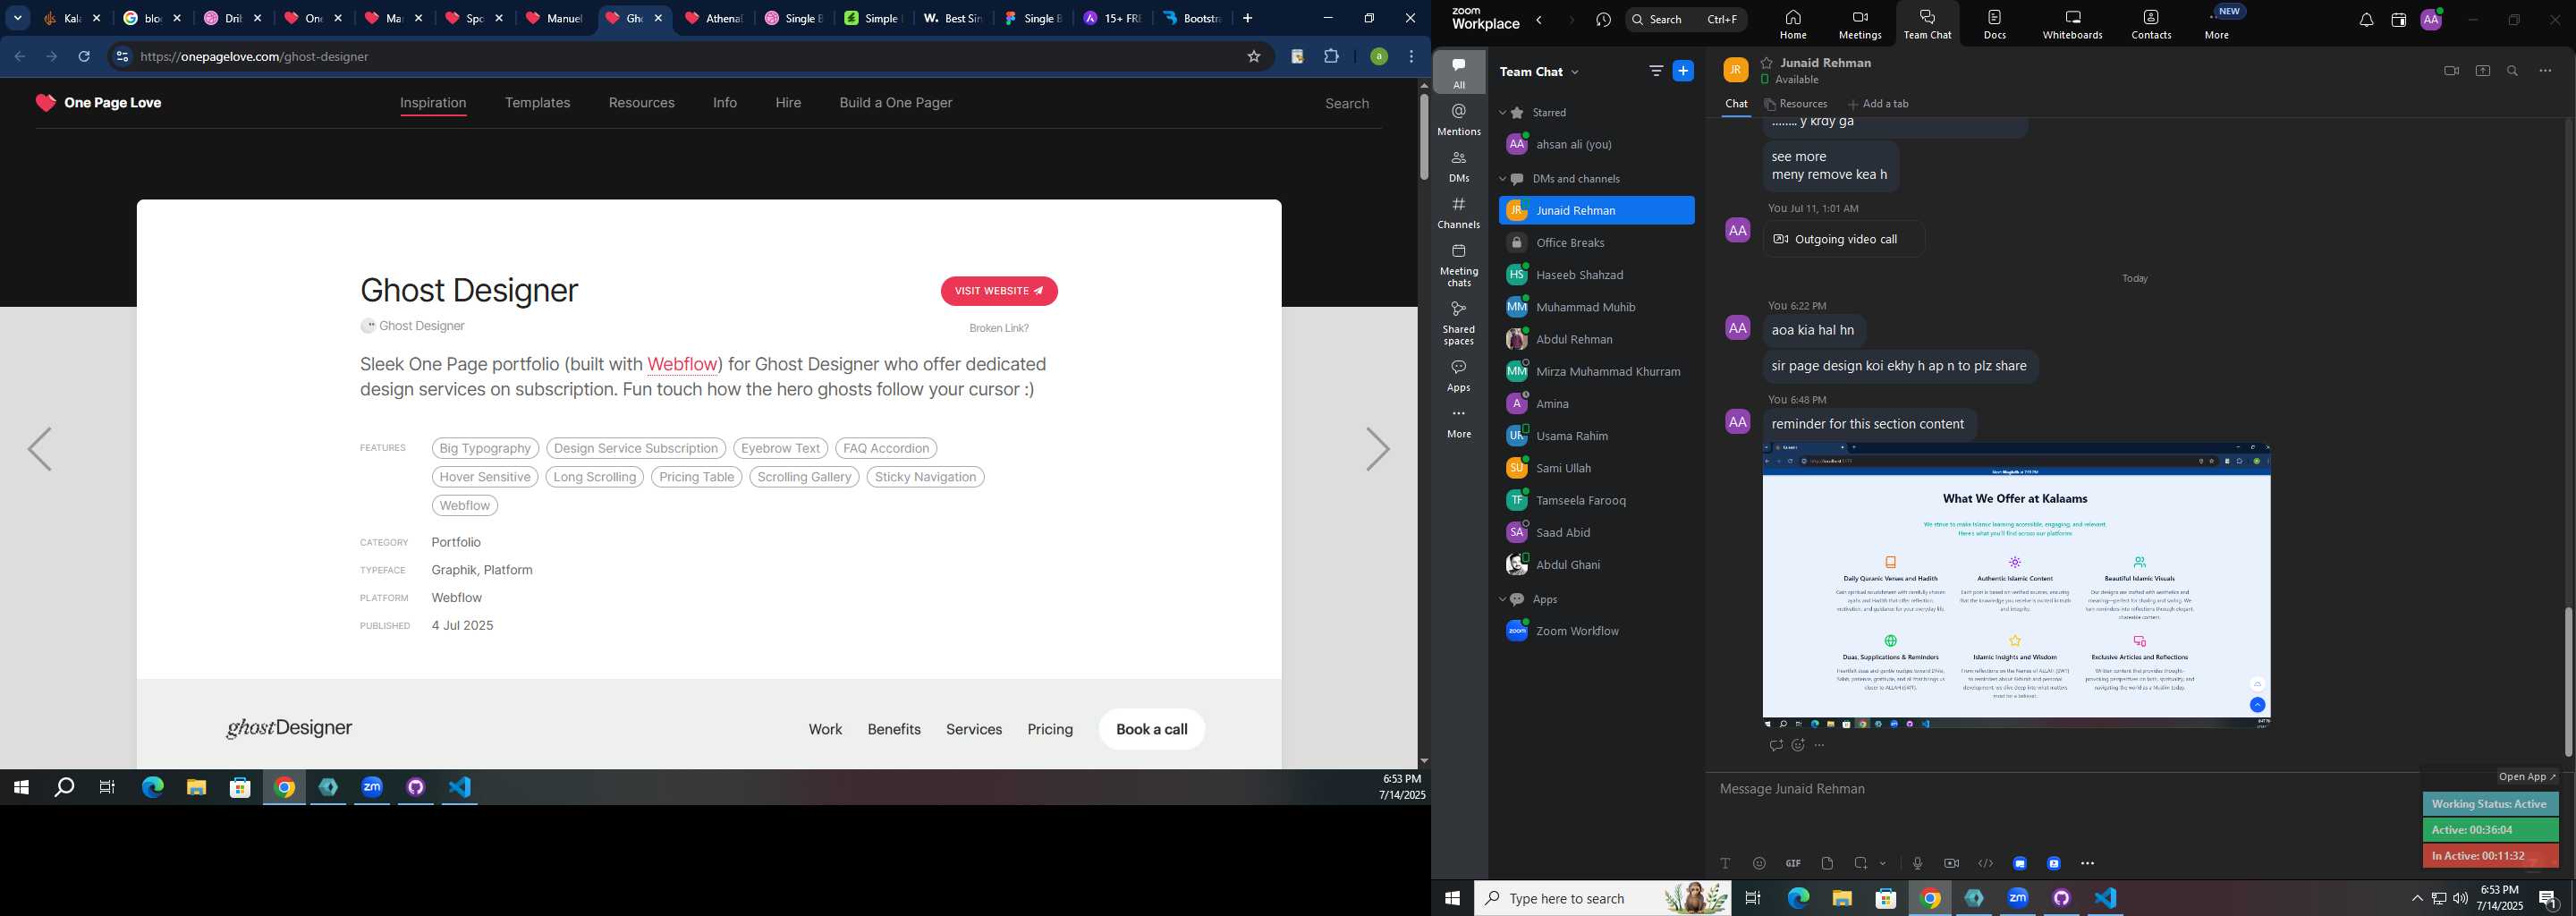
Task: Search within the Junaid Rehman chat
Action: [2513, 71]
